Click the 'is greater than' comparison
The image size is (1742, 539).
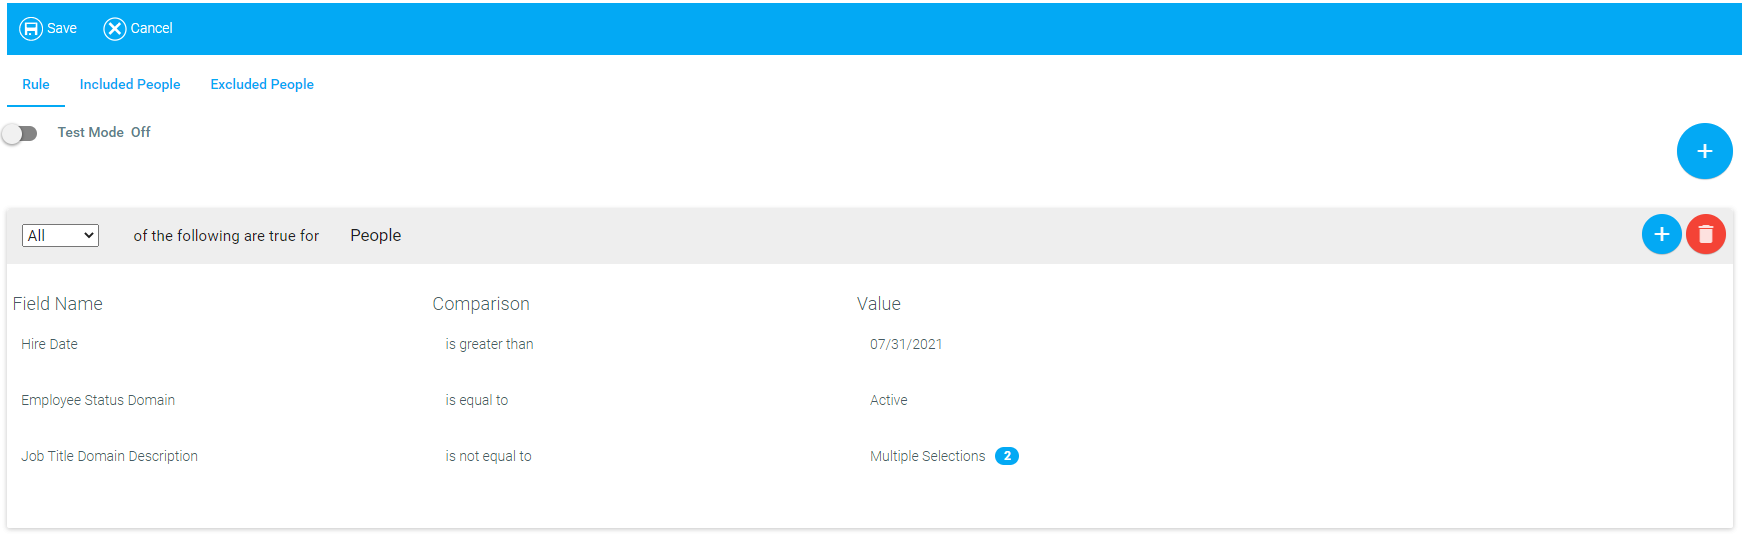489,344
